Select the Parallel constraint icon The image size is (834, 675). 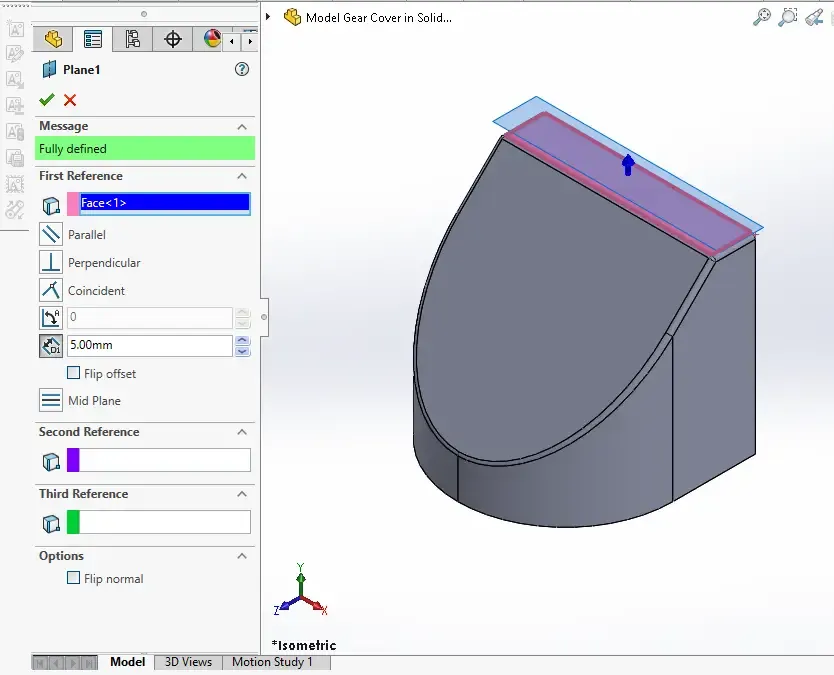[51, 235]
